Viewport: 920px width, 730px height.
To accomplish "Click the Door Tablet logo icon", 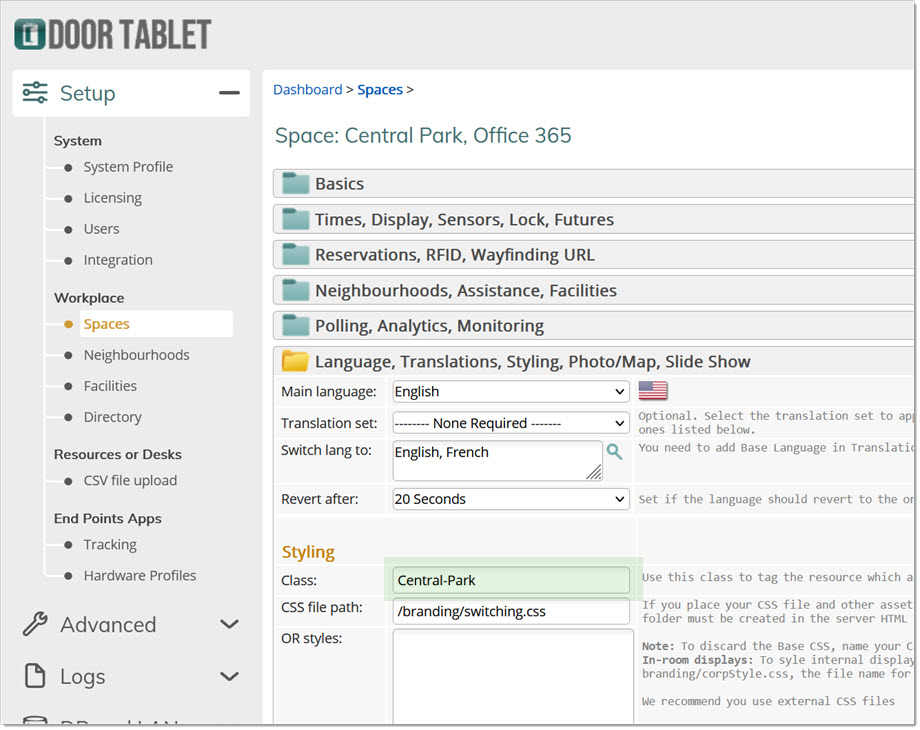I will coord(32,34).
